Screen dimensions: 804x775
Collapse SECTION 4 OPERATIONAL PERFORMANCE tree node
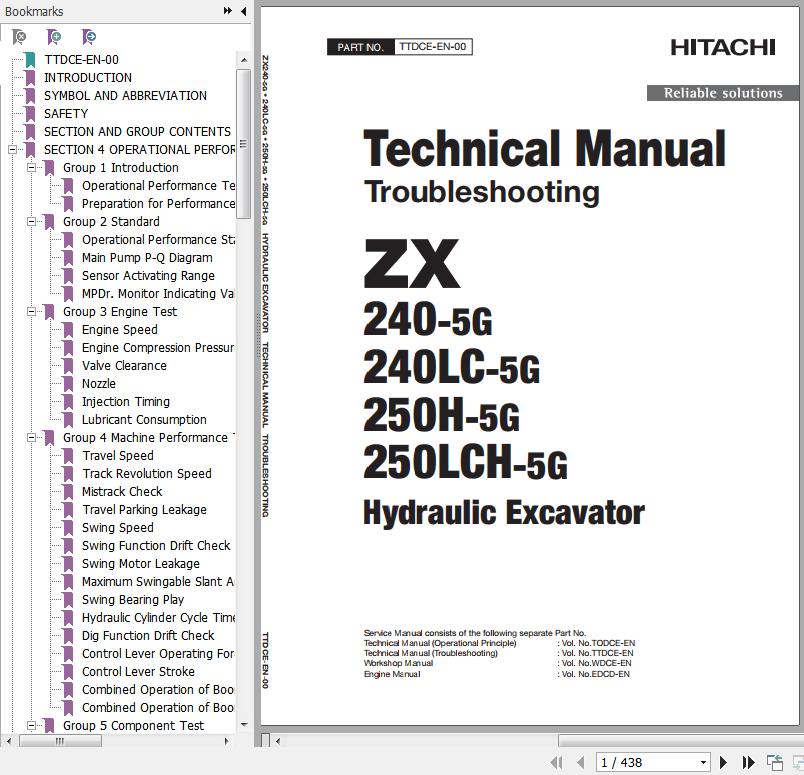point(12,150)
